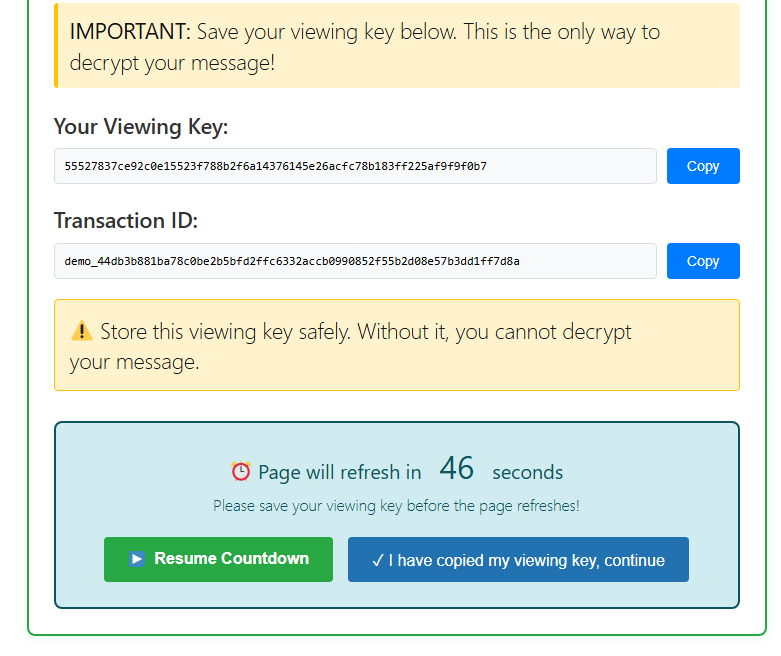Viewport: 781px width, 656px height.
Task: Click 'decrypt your message!' in the top banner
Action: click(x=172, y=62)
